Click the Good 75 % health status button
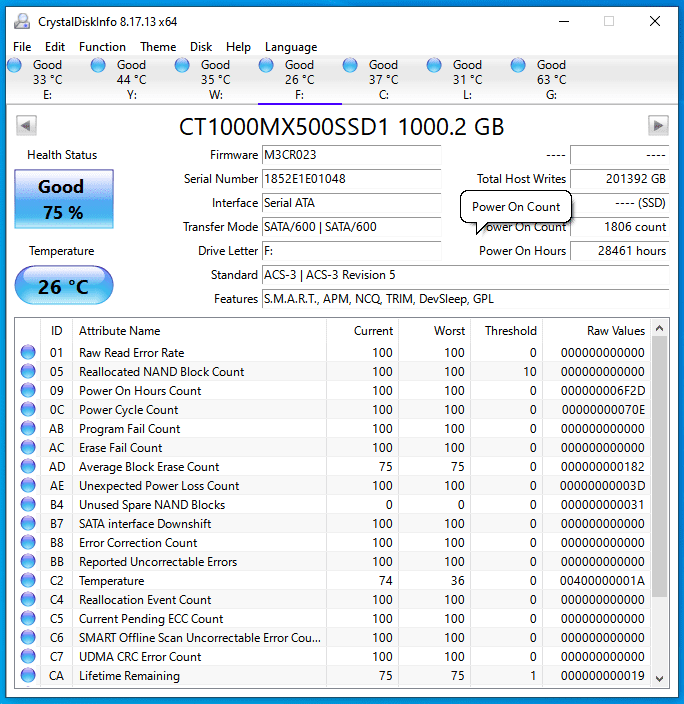 click(x=64, y=199)
